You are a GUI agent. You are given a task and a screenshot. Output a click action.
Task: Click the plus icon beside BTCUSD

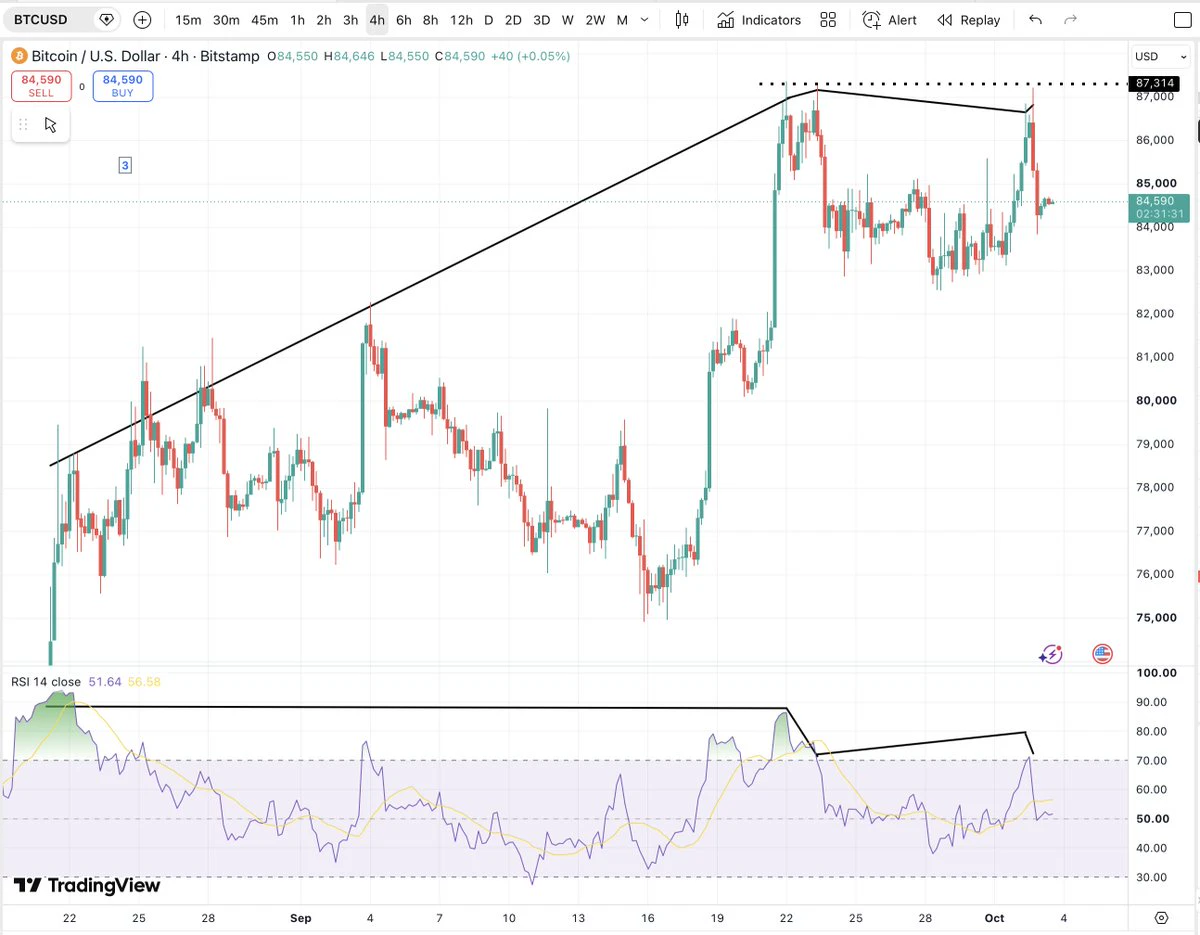tap(142, 20)
